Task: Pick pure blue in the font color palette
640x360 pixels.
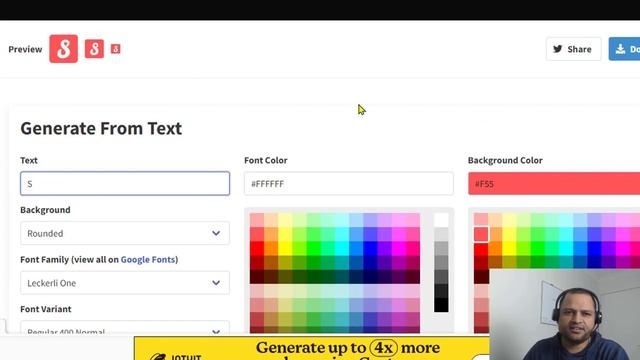Action: tap(370, 248)
